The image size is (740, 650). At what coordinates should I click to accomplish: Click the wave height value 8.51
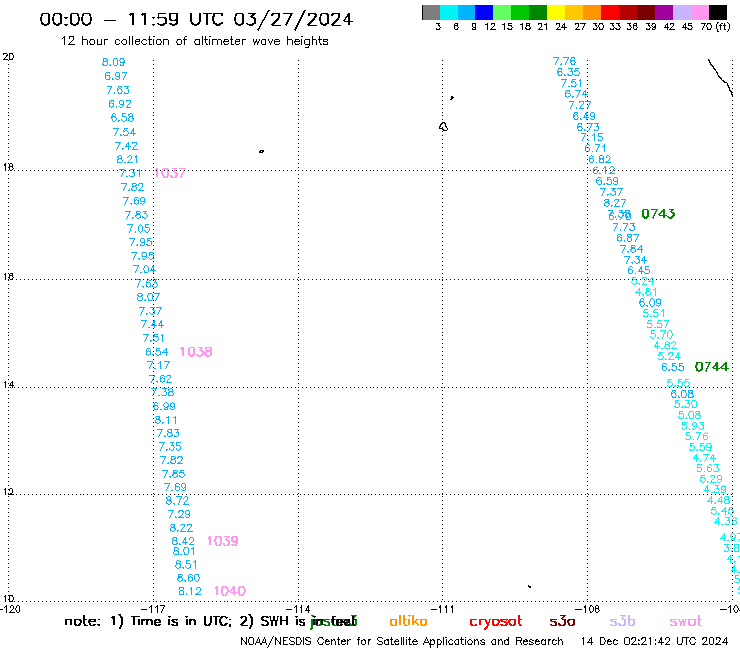click(x=186, y=565)
